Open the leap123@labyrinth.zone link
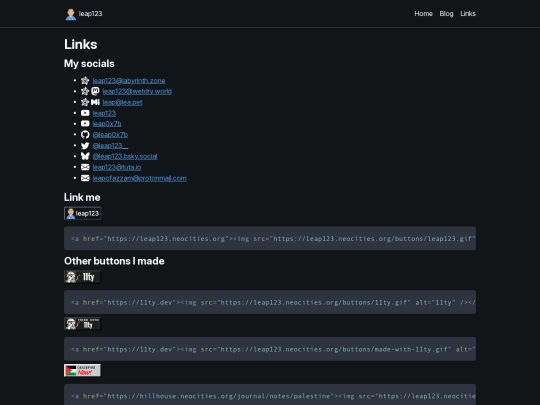Screen dimensions: 540x405 [x=129, y=81]
